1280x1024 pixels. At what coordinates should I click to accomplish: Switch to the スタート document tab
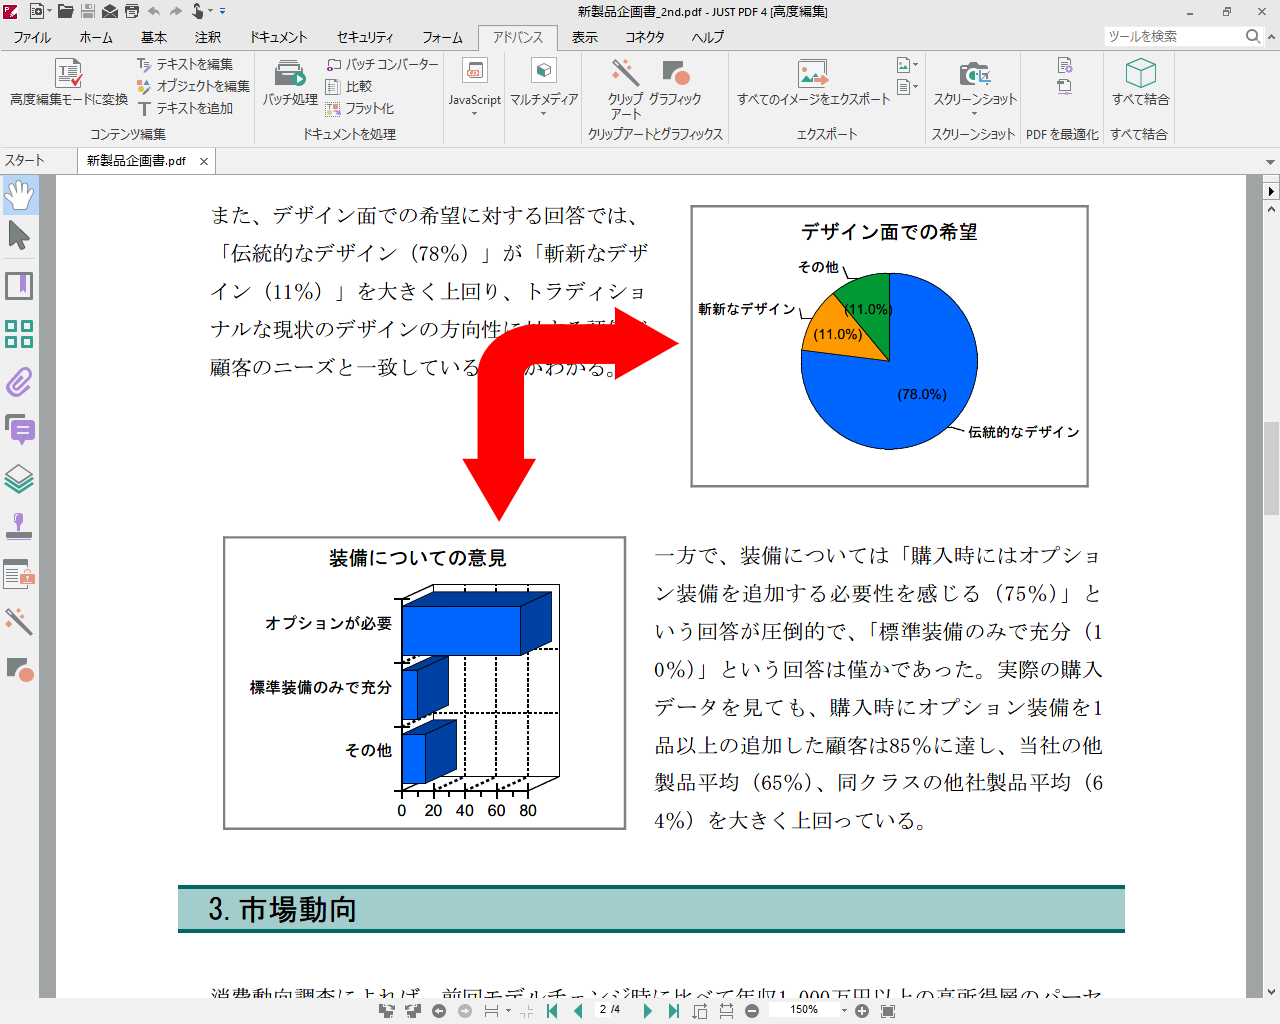(25, 161)
